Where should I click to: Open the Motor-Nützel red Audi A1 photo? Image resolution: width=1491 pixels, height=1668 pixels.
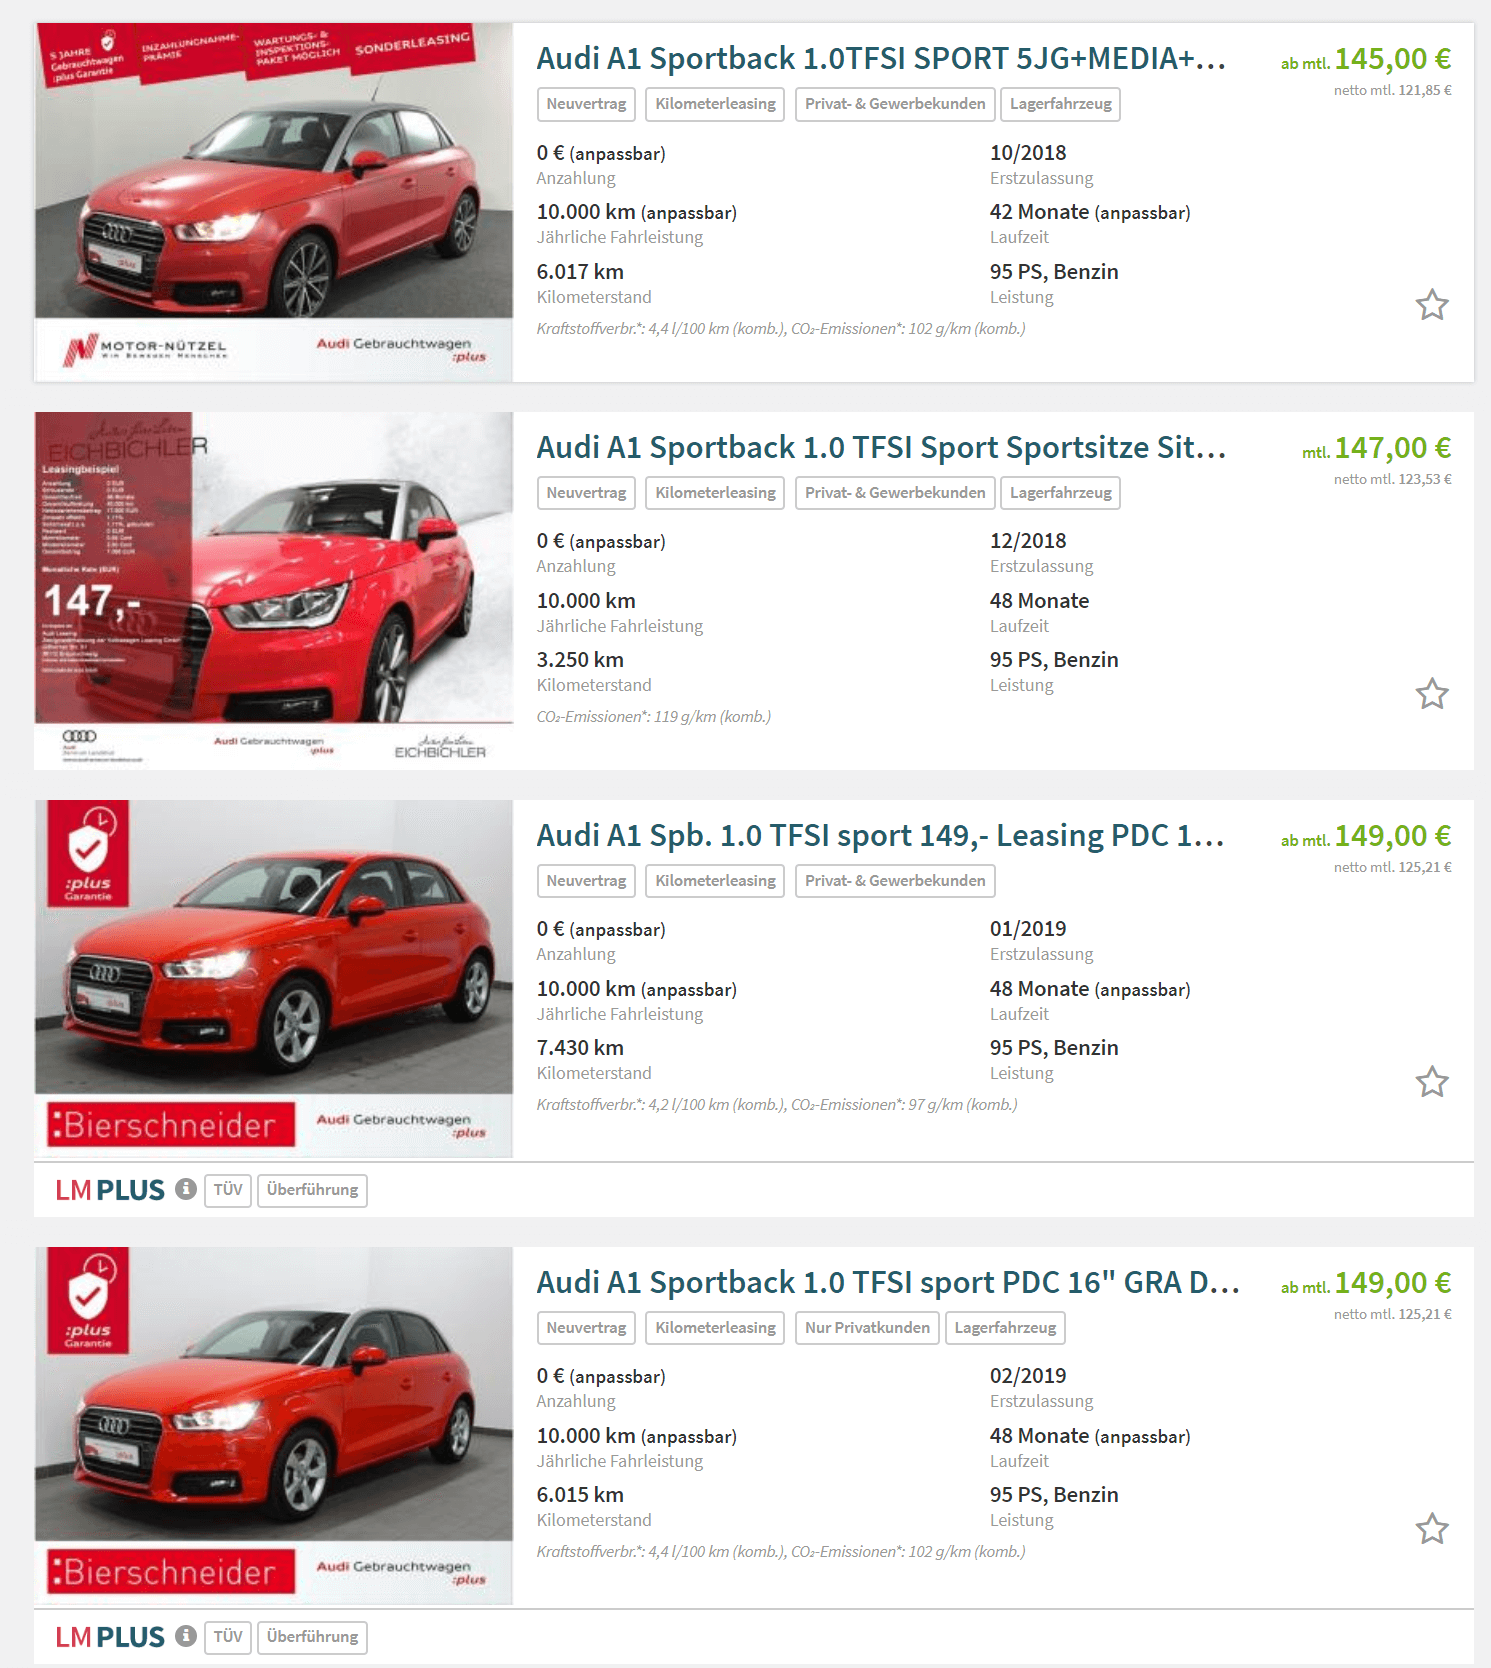pyautogui.click(x=273, y=202)
